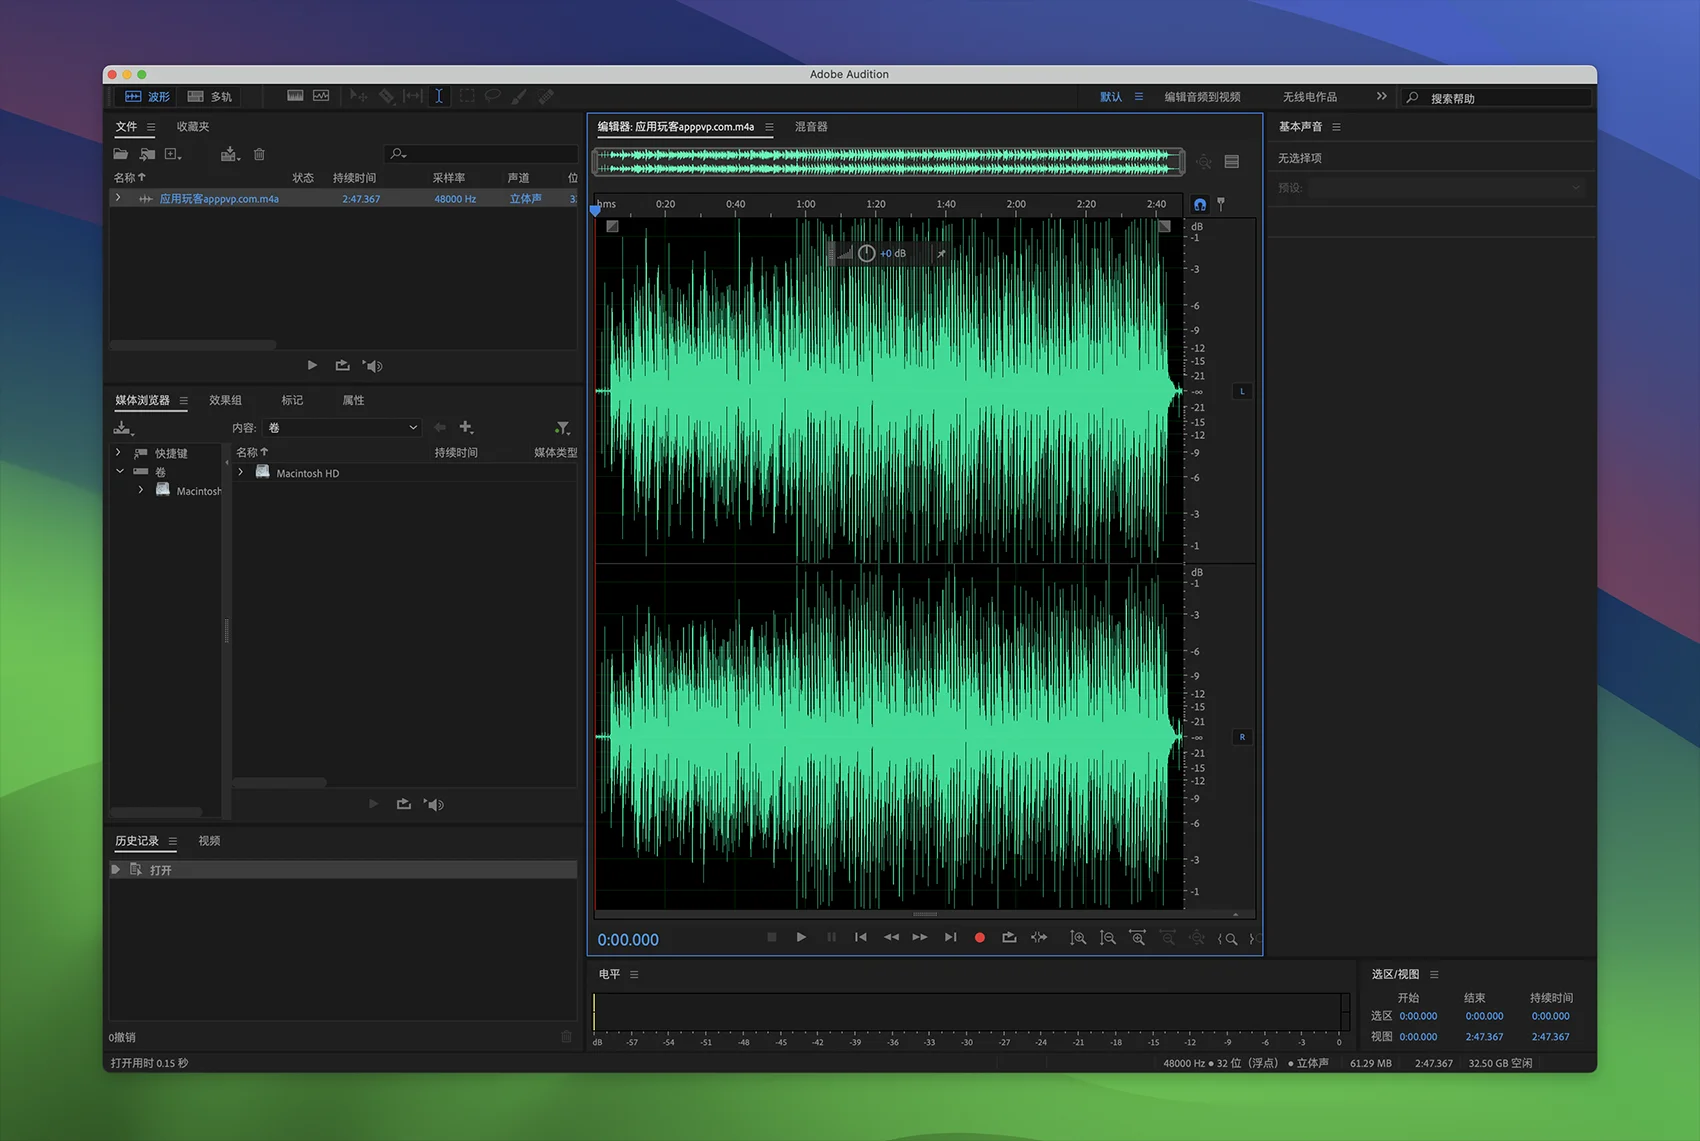Zoom in amplitude in the editor
Viewport: 1700px width, 1141px height.
(1077, 938)
